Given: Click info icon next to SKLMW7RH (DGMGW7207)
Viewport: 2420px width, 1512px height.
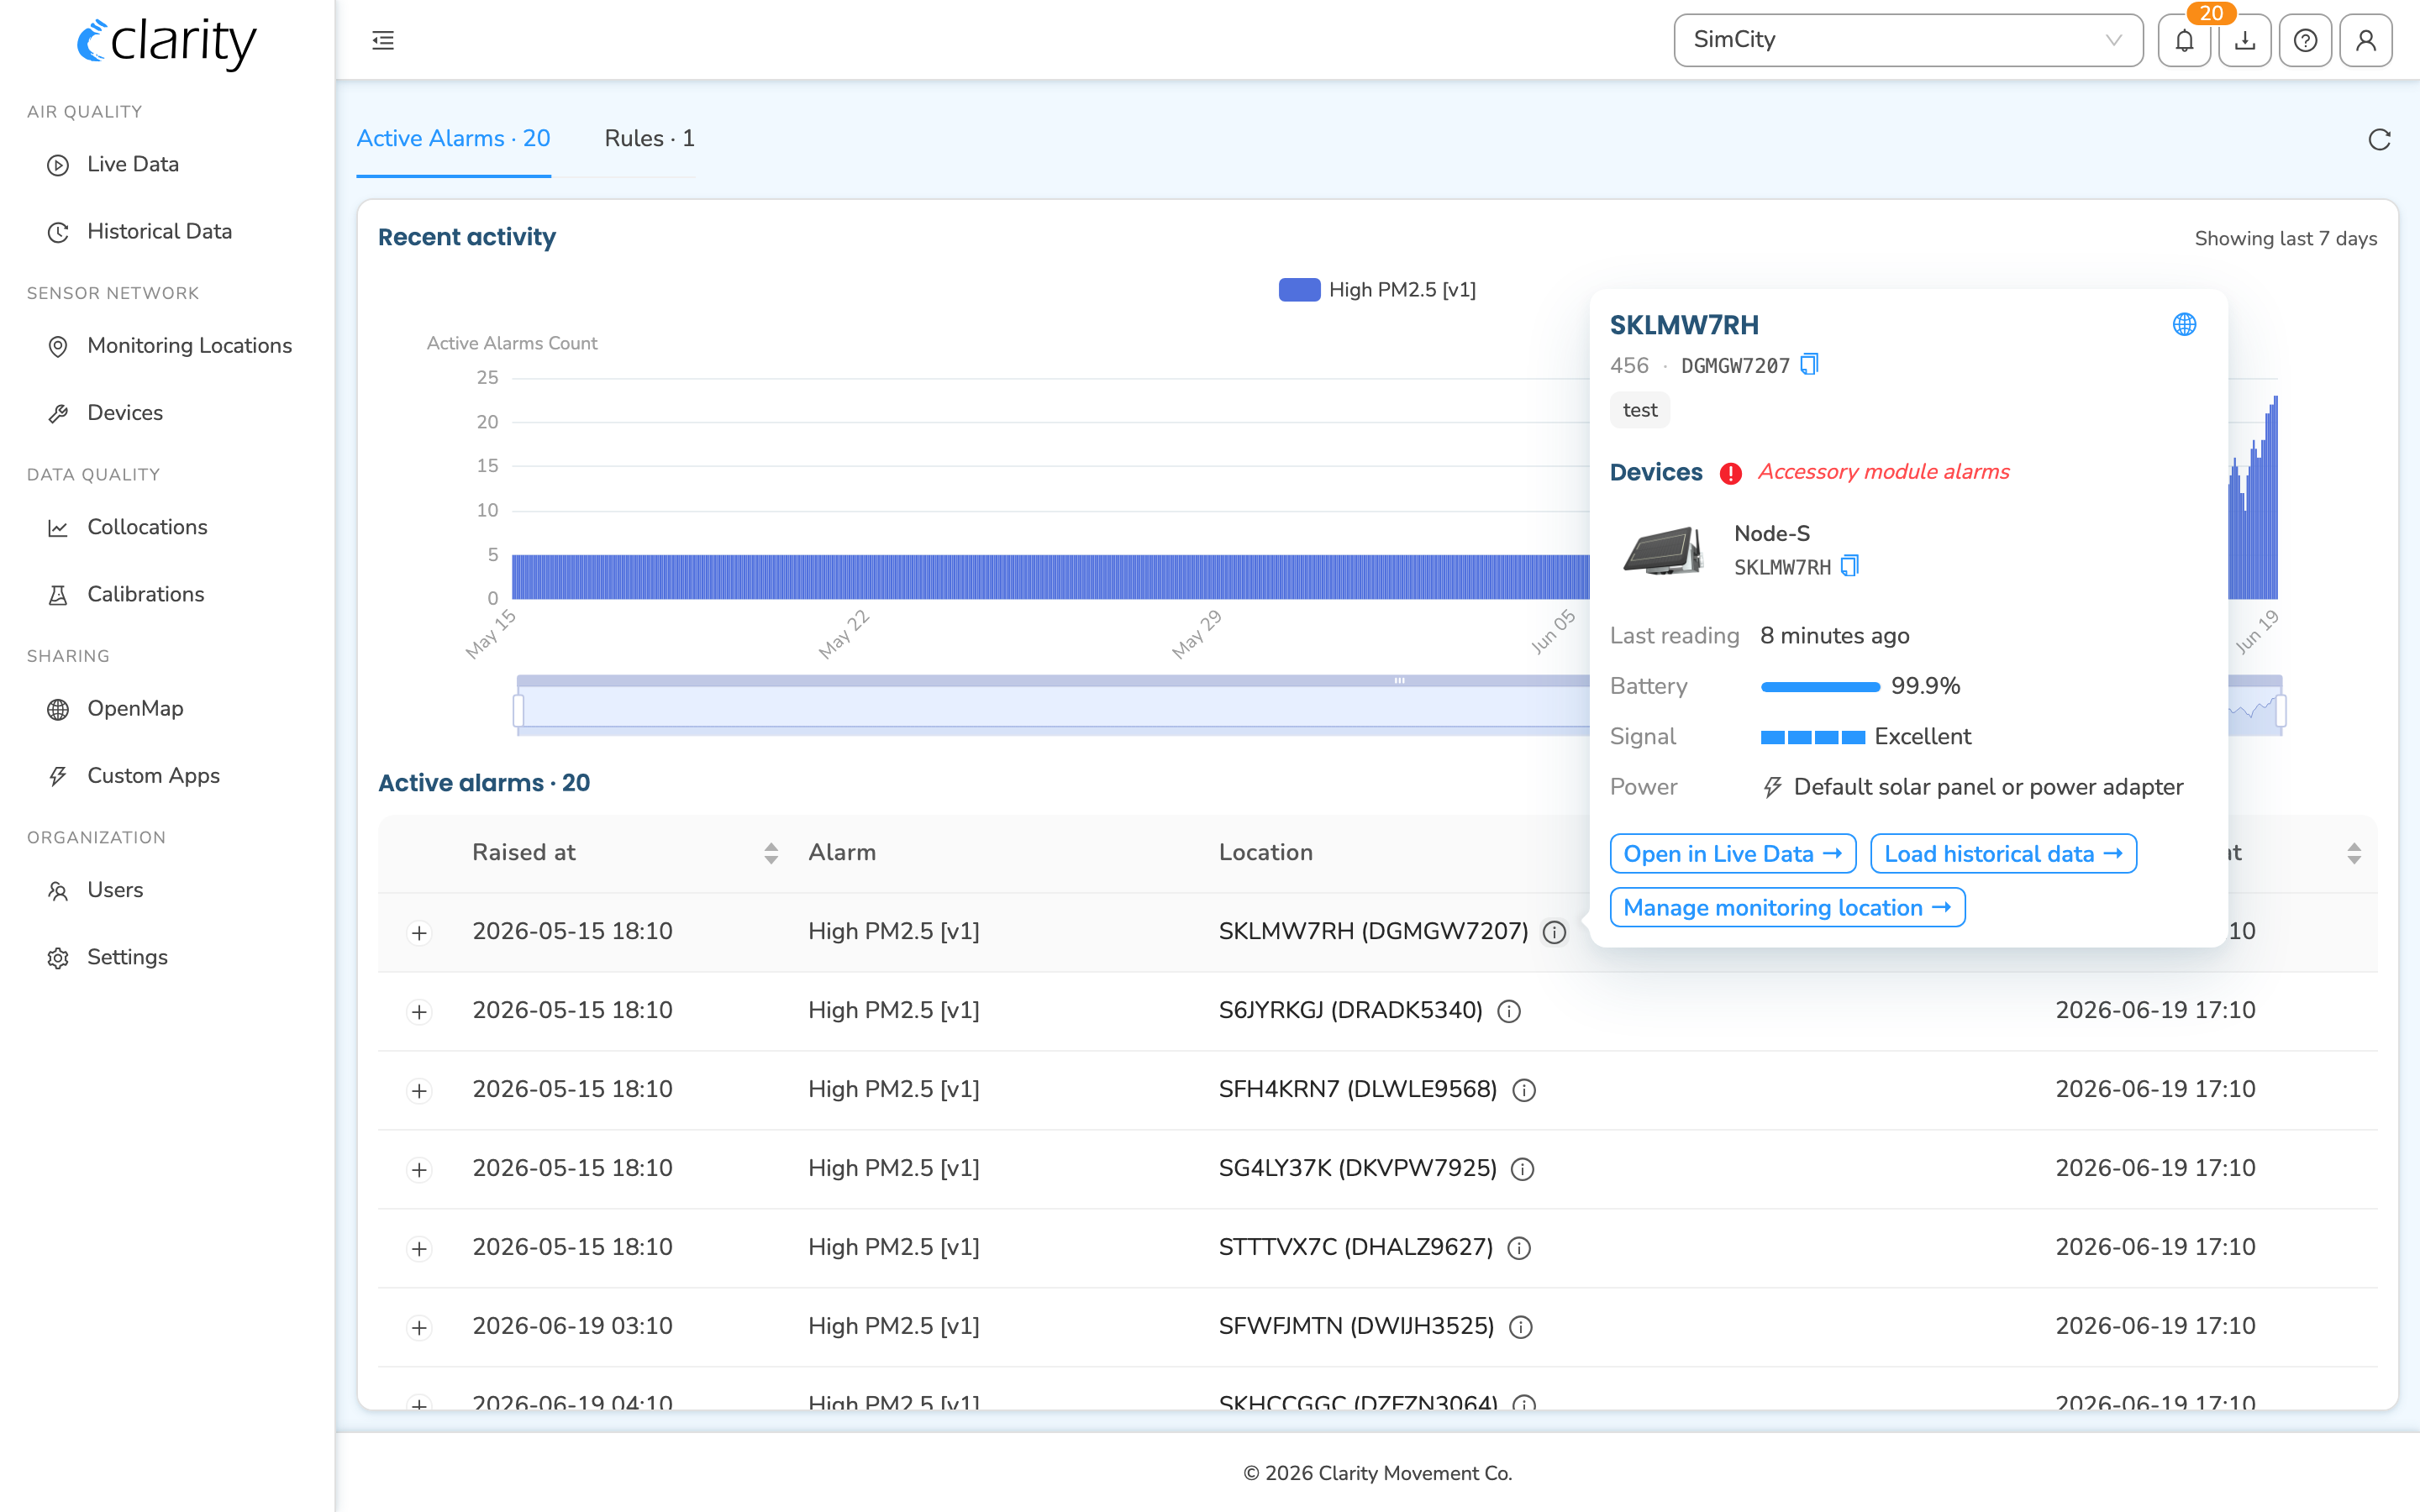Looking at the screenshot, I should (1554, 932).
